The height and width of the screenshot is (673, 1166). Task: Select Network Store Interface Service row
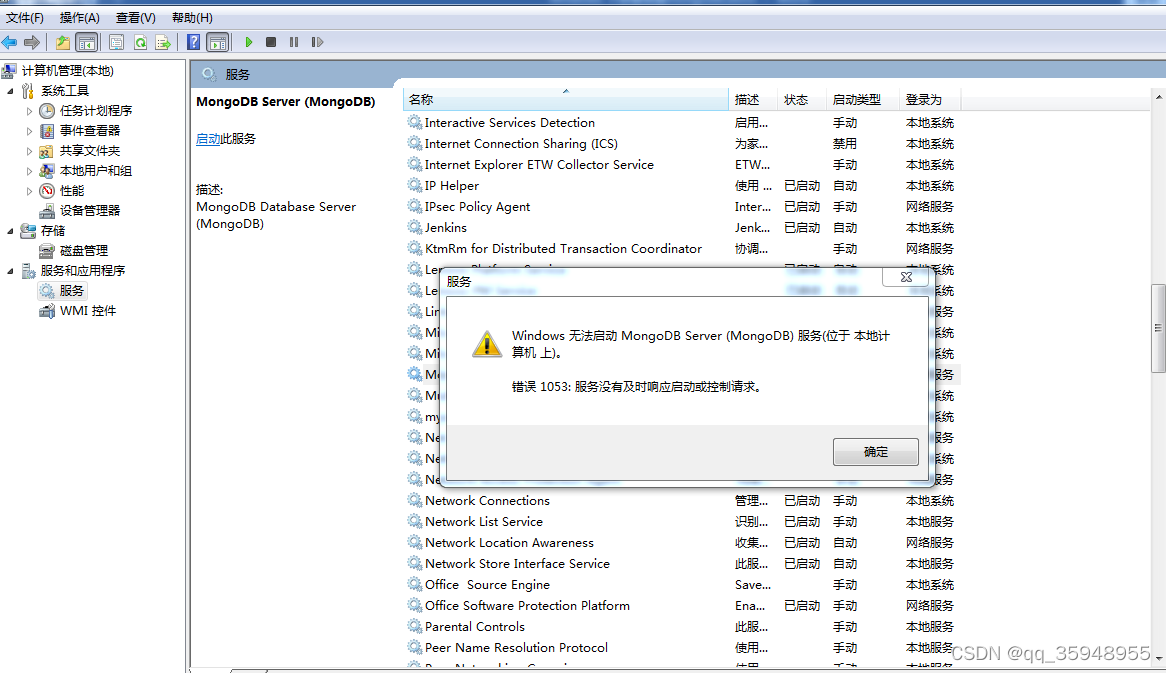[681, 564]
